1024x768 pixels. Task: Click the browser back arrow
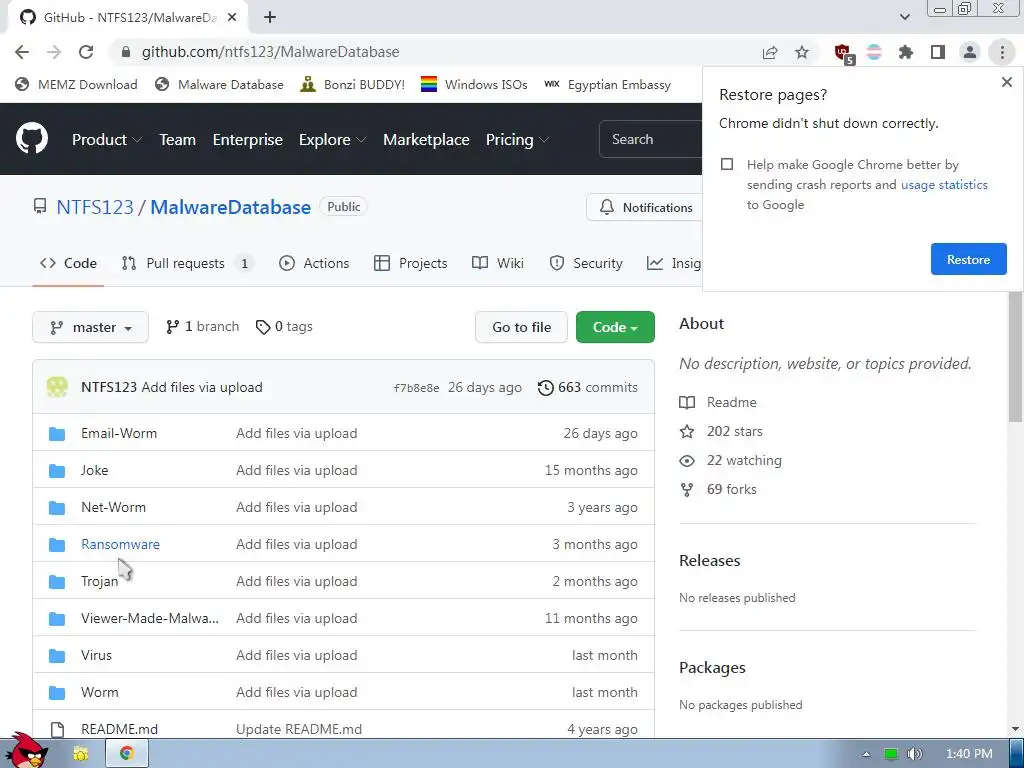(22, 52)
